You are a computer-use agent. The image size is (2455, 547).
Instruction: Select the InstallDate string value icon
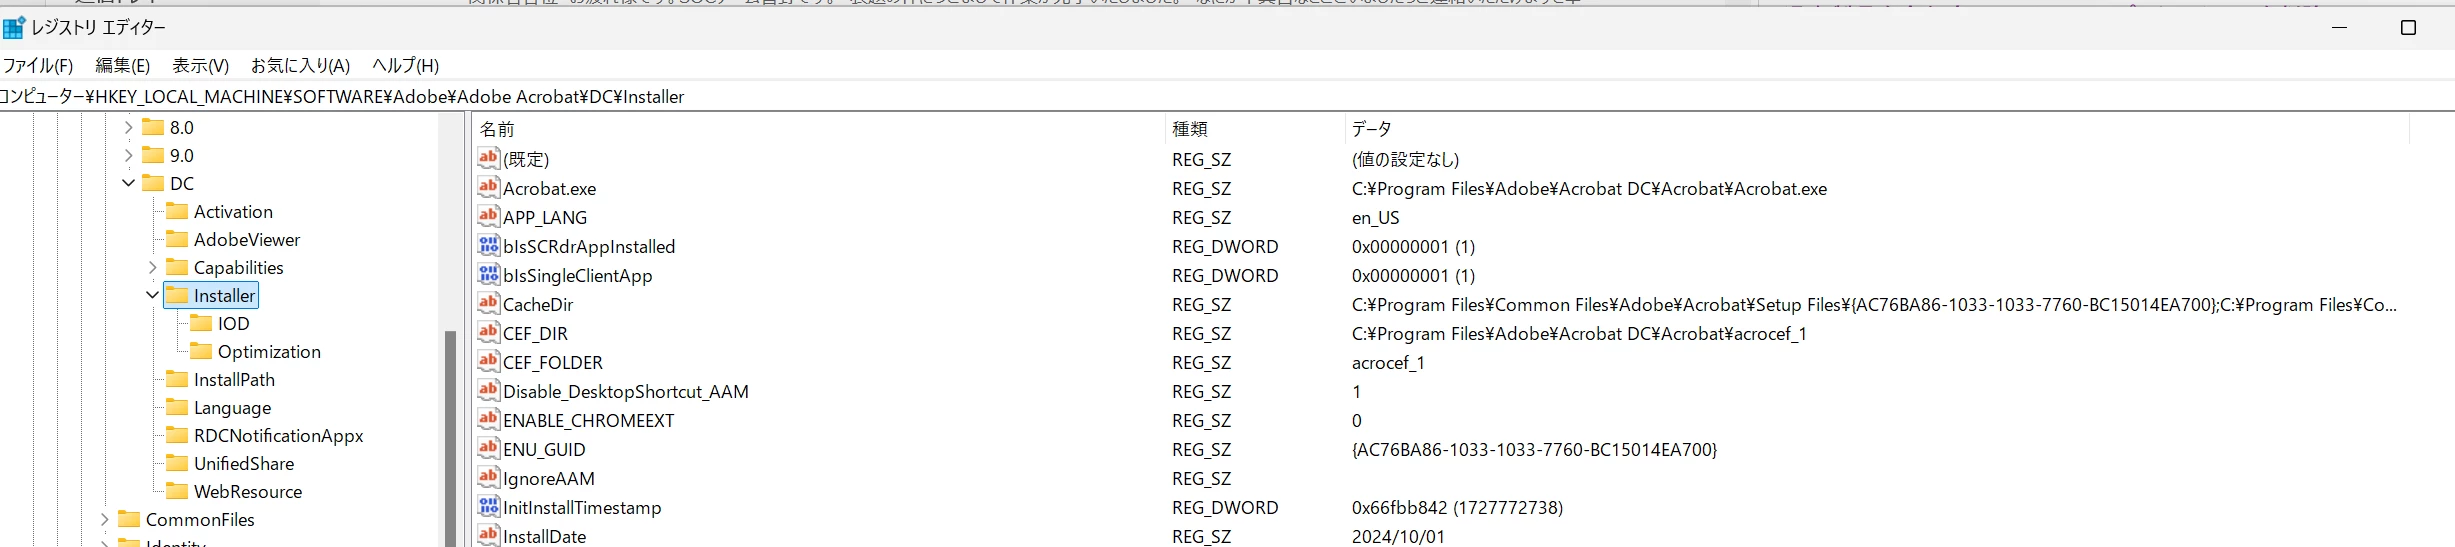(x=488, y=535)
